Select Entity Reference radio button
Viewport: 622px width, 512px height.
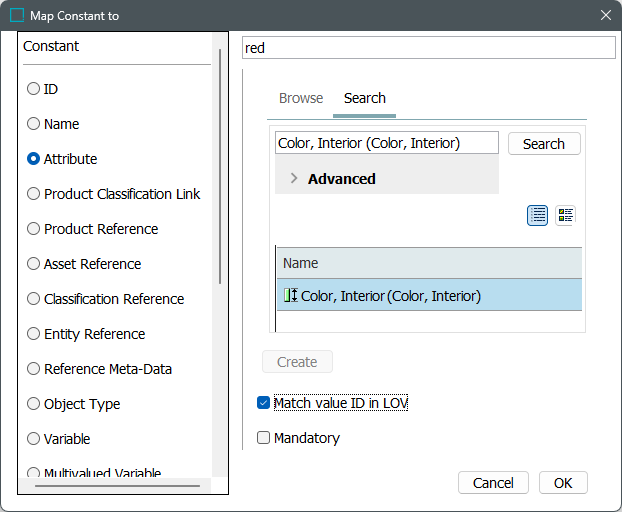click(x=33, y=334)
